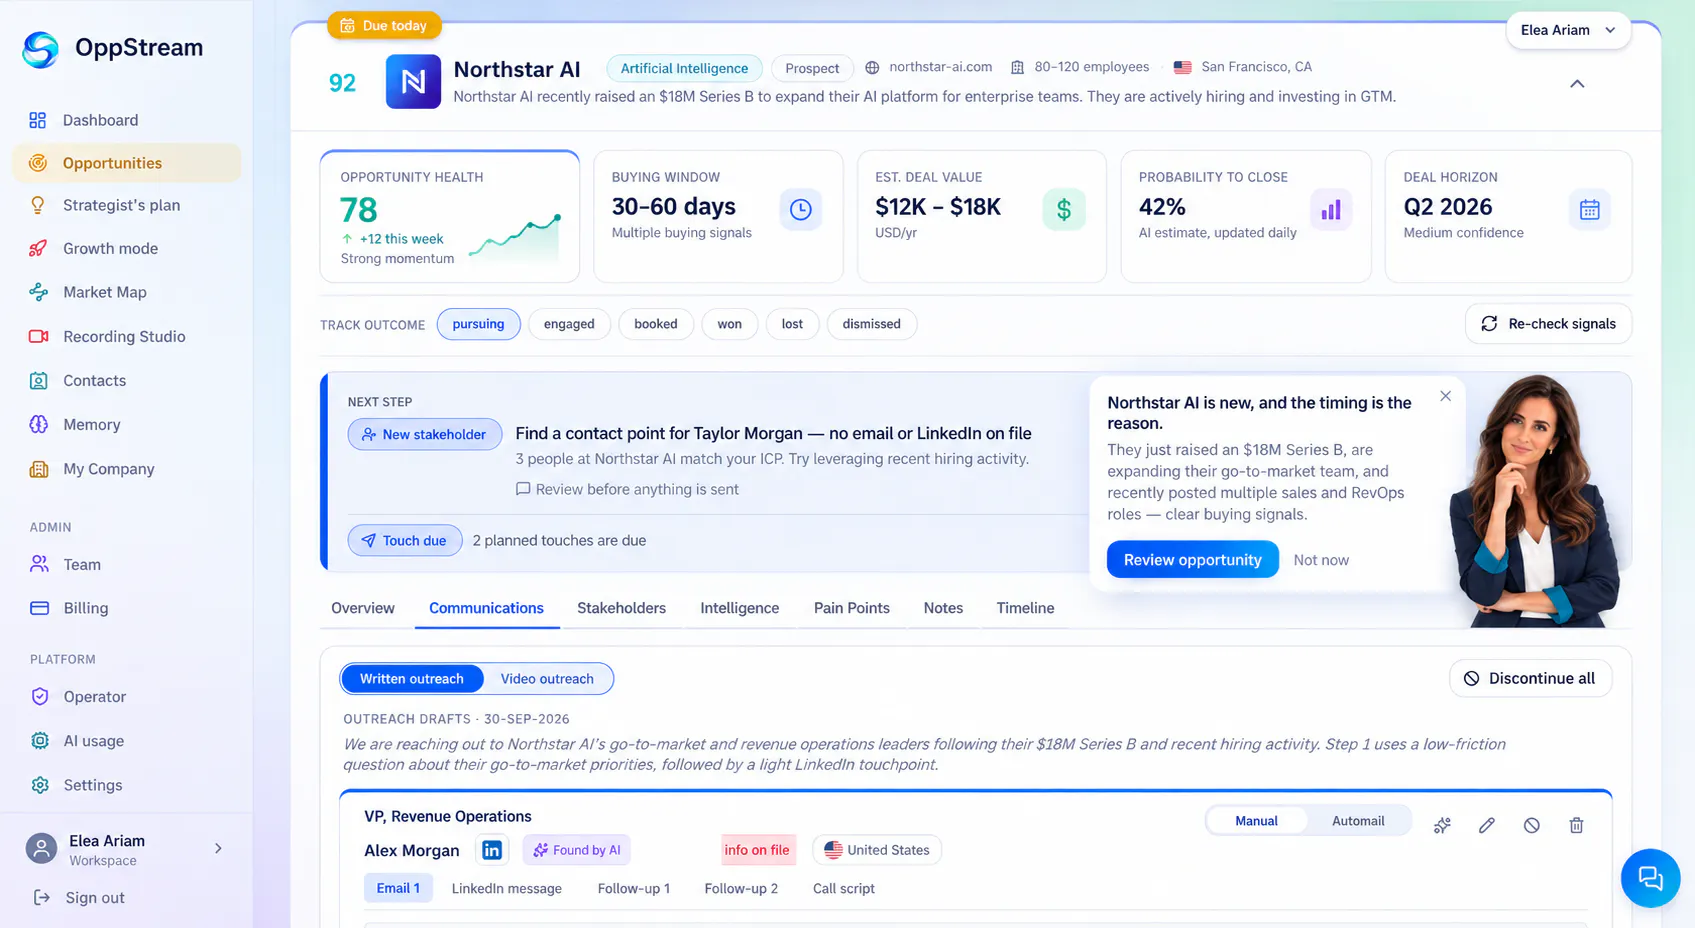1695x928 pixels.
Task: Click the Touch due chip
Action: [405, 541]
